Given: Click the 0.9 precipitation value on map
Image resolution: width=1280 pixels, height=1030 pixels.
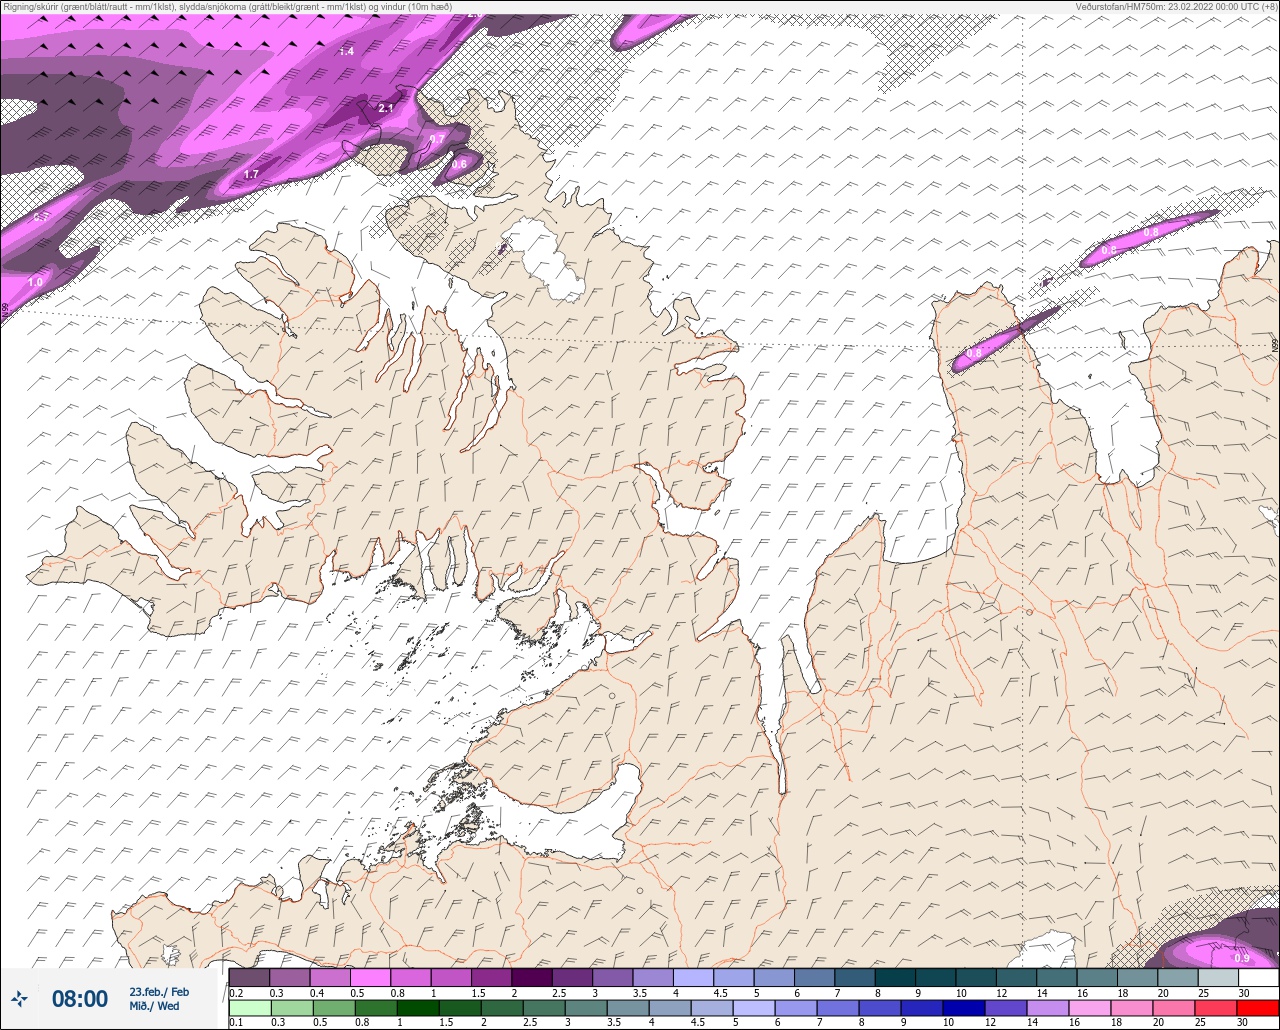Looking at the screenshot, I should [x=1242, y=958].
